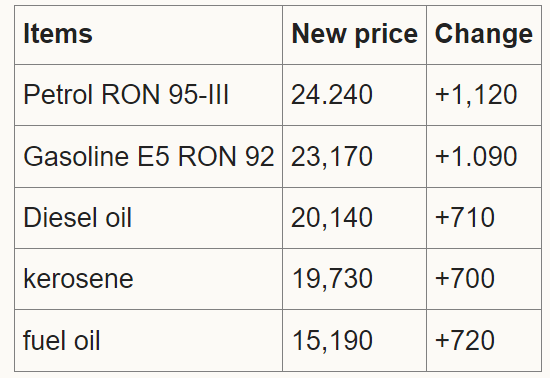Select the Gasoline E5 RON 92 cell

[x=148, y=156]
